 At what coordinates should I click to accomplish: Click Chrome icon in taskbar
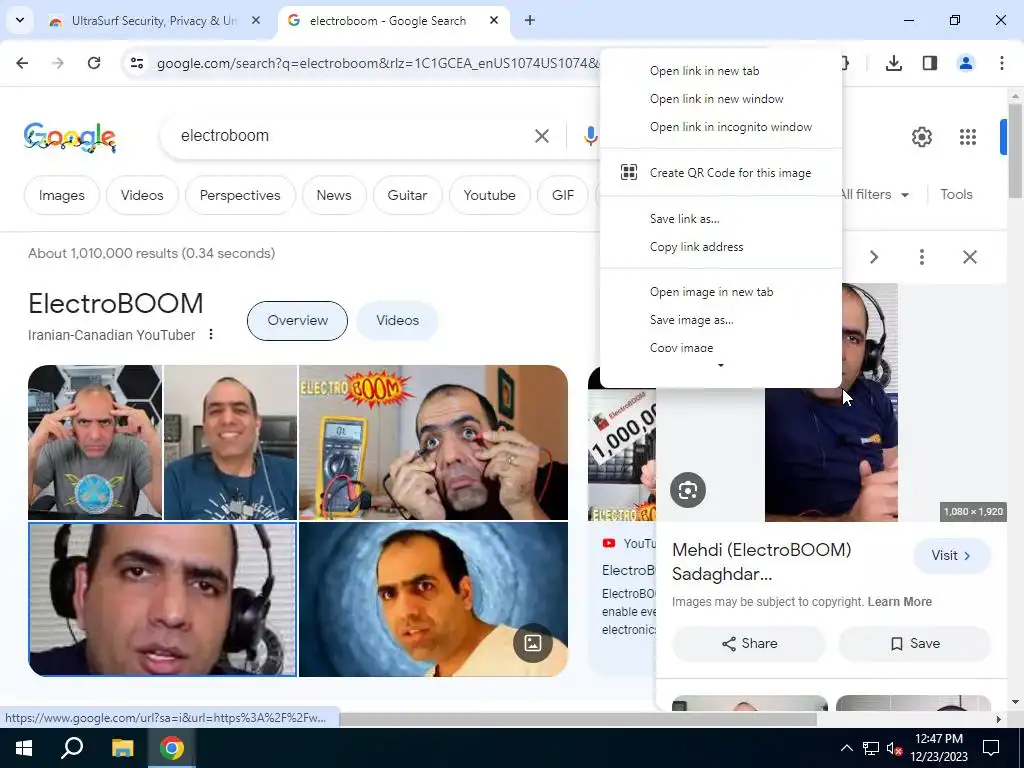pos(172,748)
